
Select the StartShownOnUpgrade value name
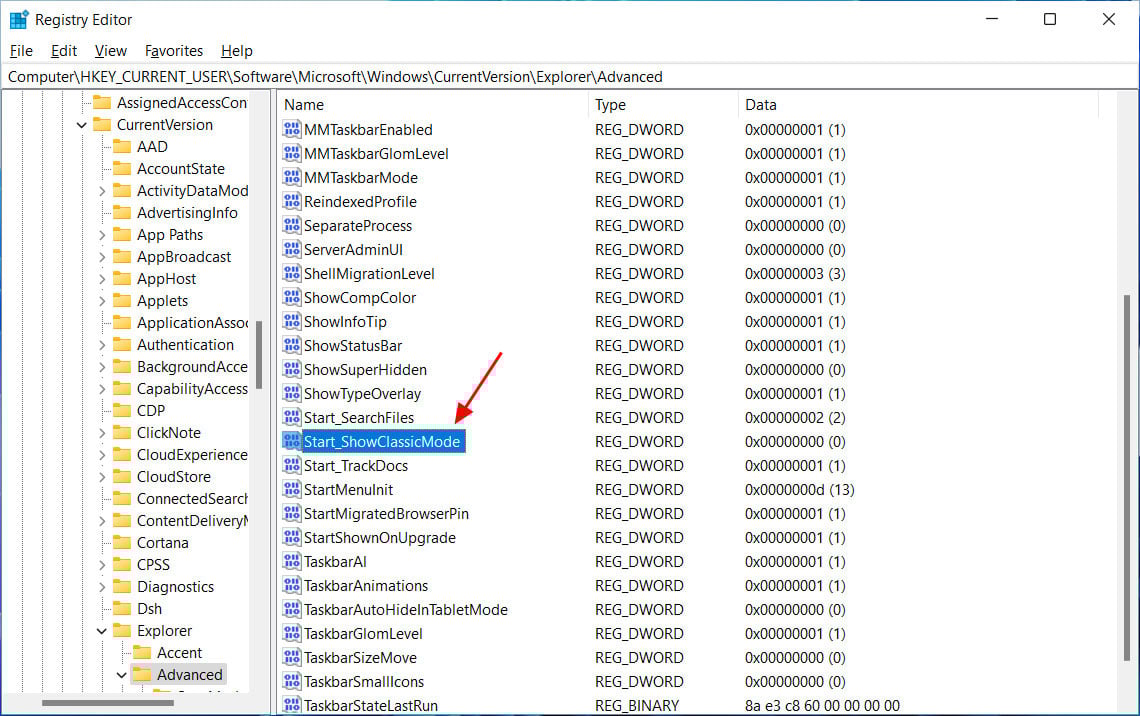pos(380,537)
